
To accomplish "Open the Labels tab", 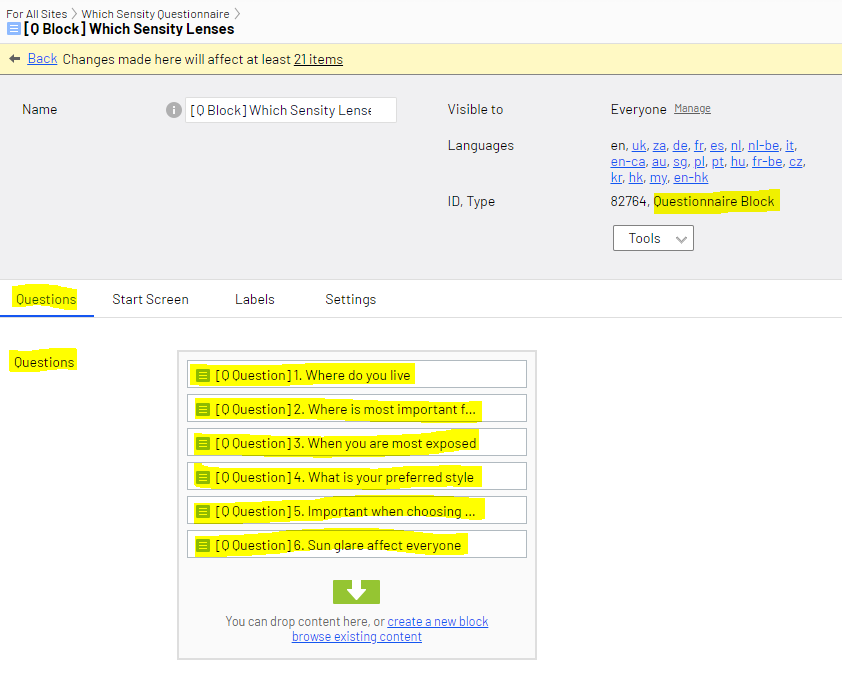I will pos(255,299).
